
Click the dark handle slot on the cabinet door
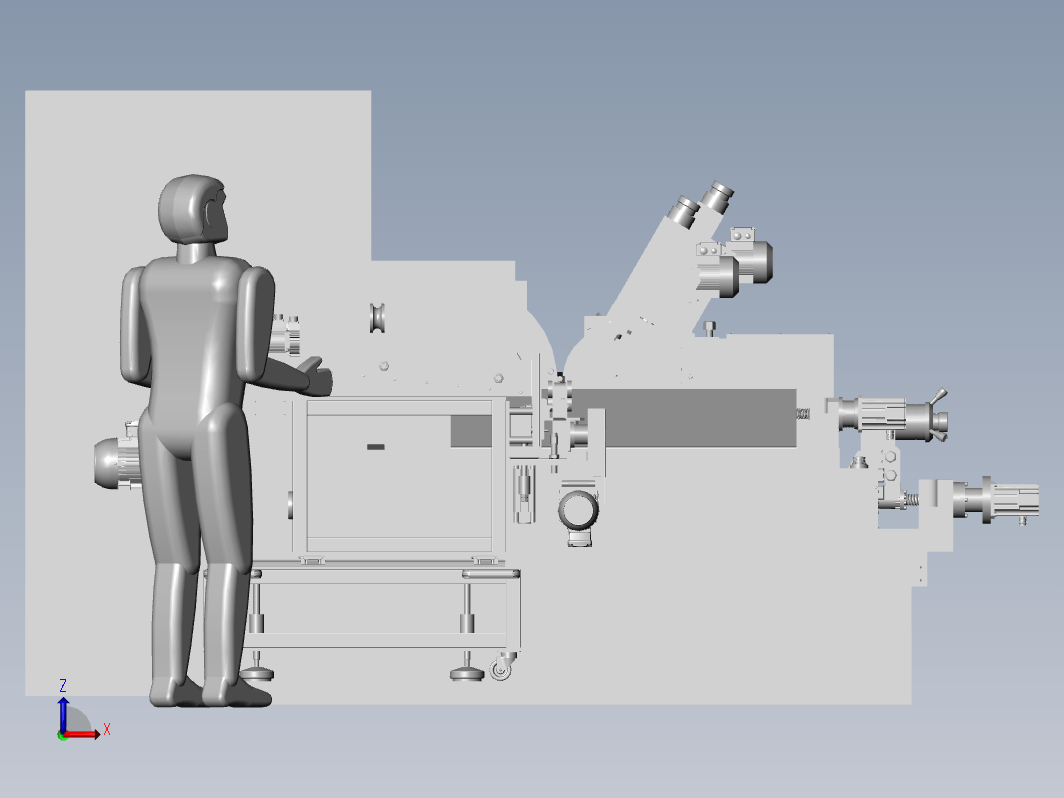tap(376, 446)
